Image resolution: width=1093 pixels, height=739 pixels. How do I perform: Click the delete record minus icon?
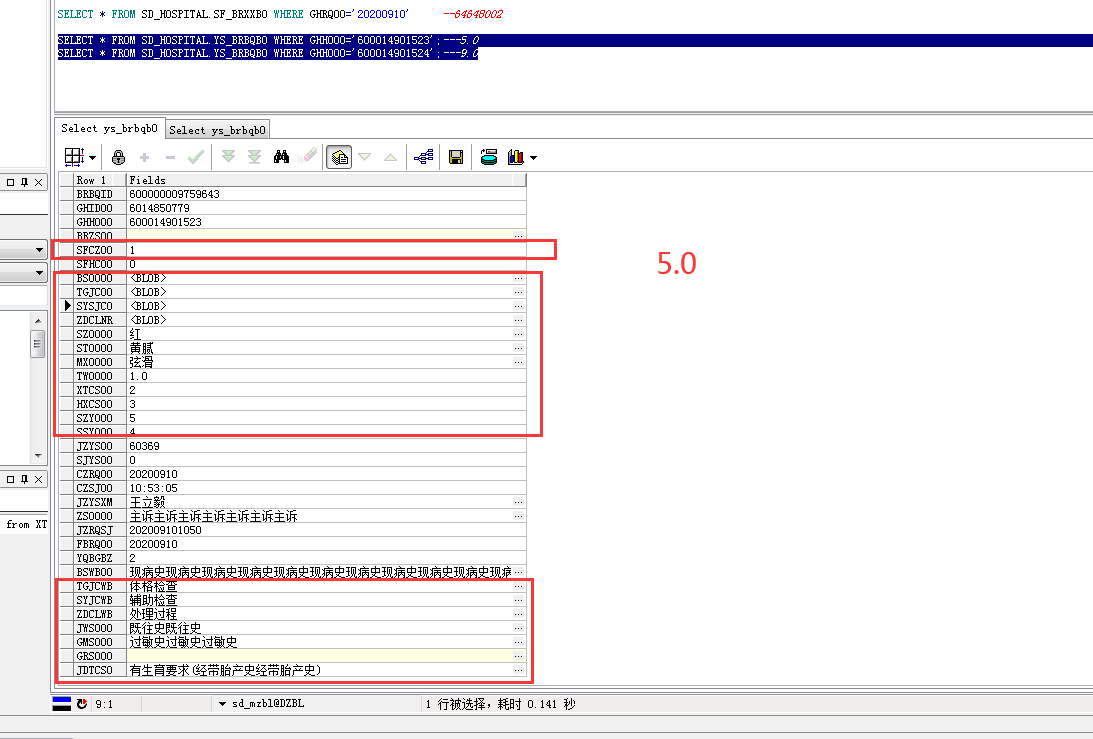(170, 158)
